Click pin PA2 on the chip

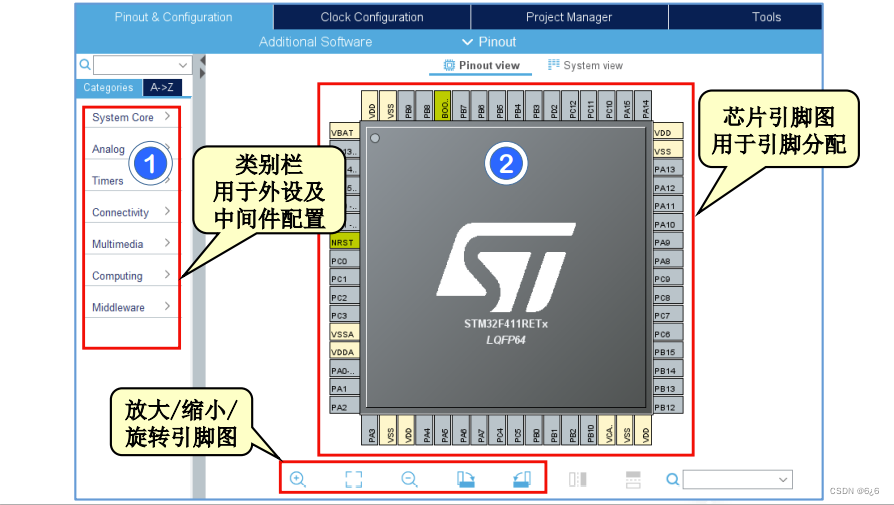tap(344, 407)
